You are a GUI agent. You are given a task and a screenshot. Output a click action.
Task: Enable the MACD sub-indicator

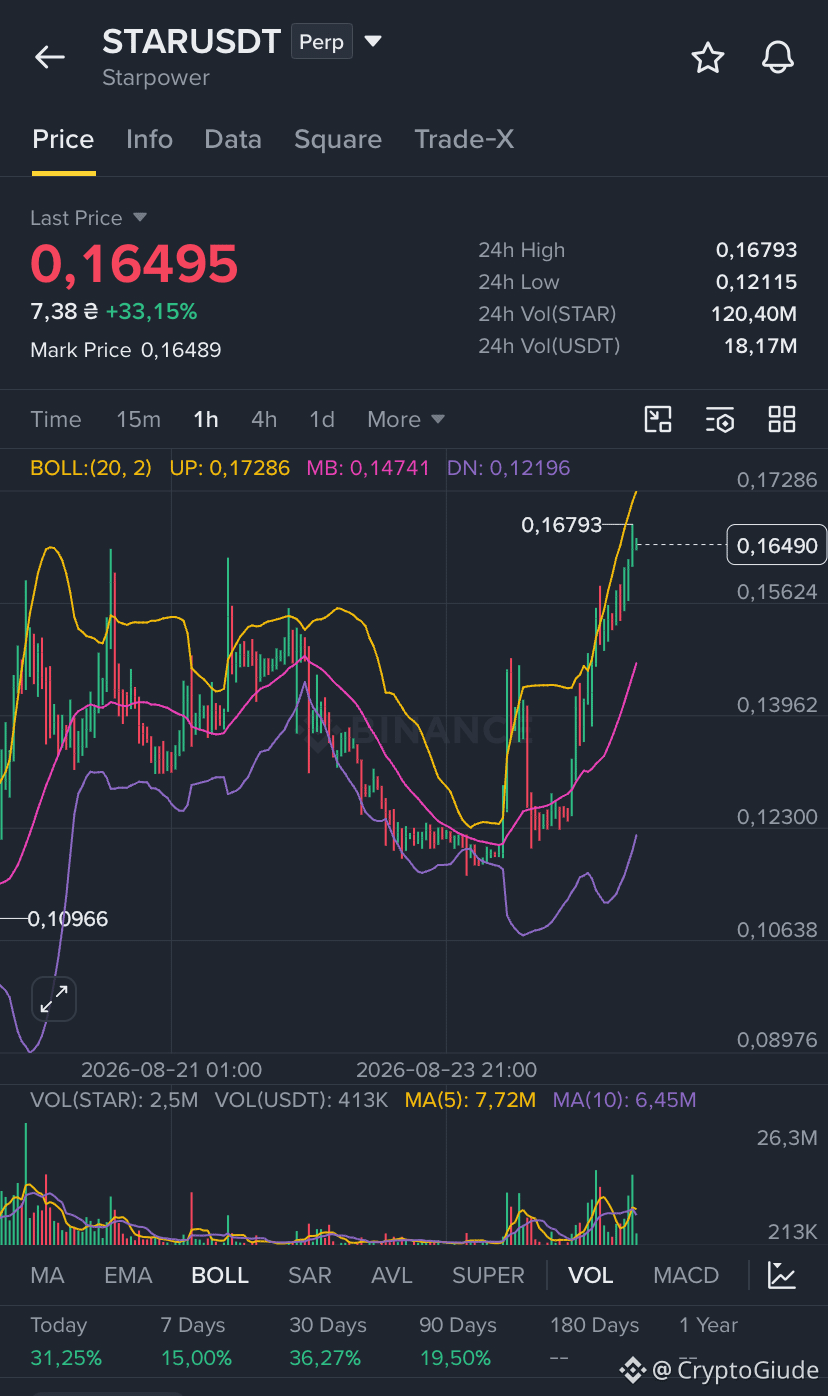[x=686, y=1275]
